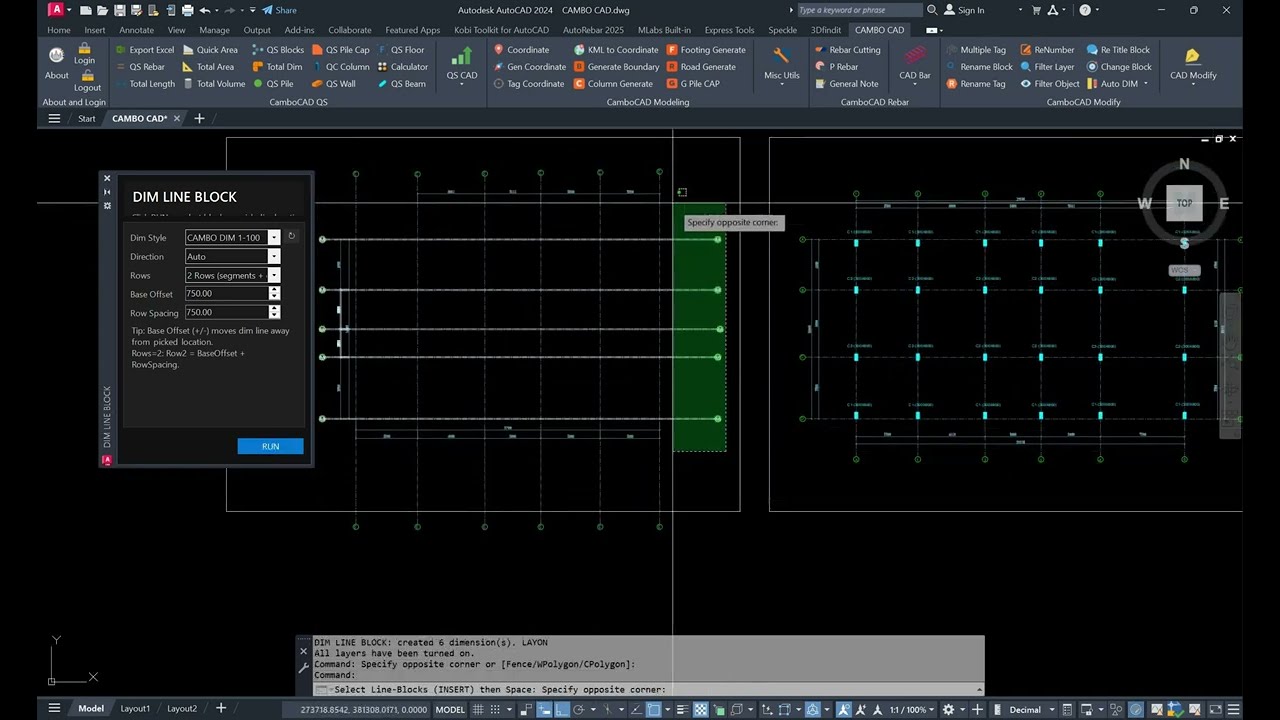Toggle transparency display in status bar
This screenshot has height=720, width=1280.
click(x=701, y=709)
